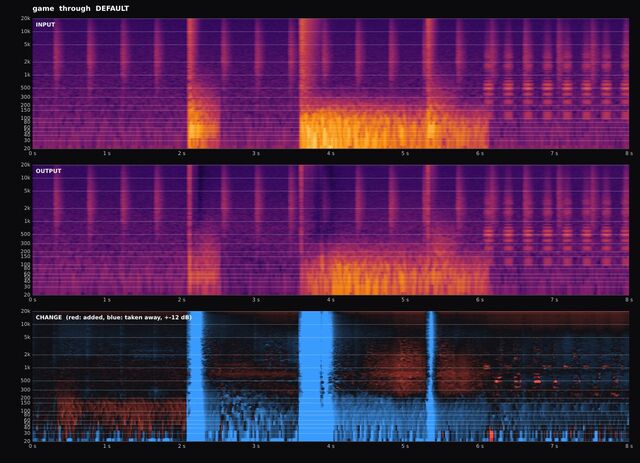Screen dimensions: 640x463
Task: Click the 5 s time tick below the CHANGE panel
Action: pos(405,446)
